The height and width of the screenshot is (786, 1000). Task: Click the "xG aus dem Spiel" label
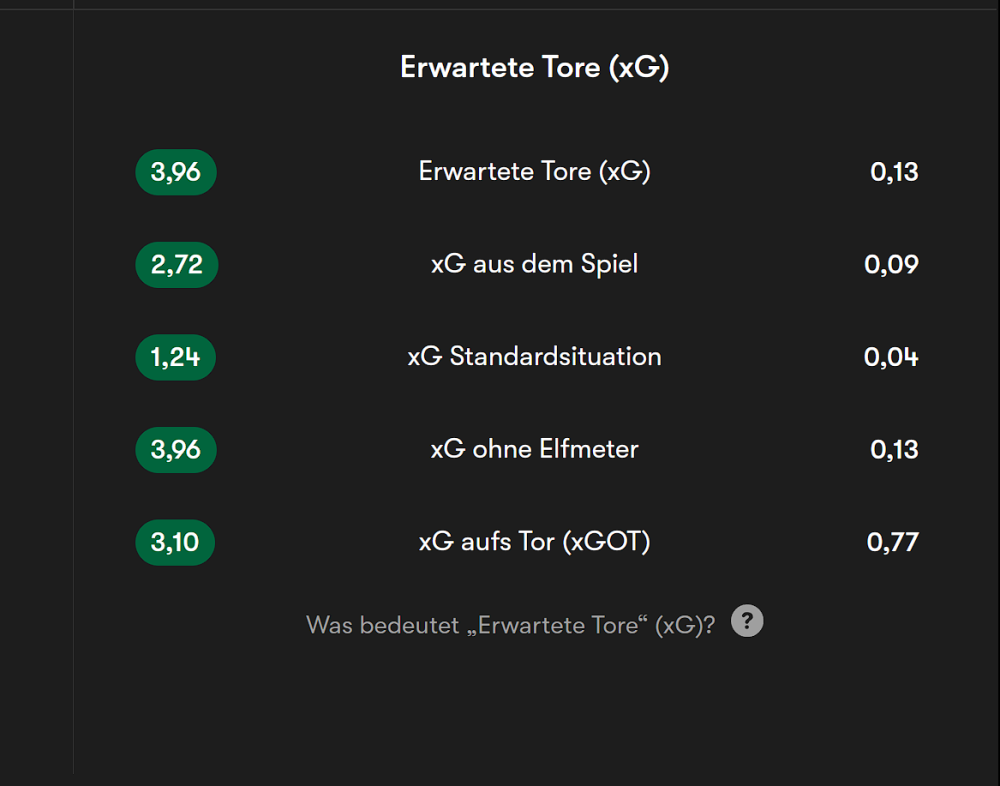click(534, 264)
